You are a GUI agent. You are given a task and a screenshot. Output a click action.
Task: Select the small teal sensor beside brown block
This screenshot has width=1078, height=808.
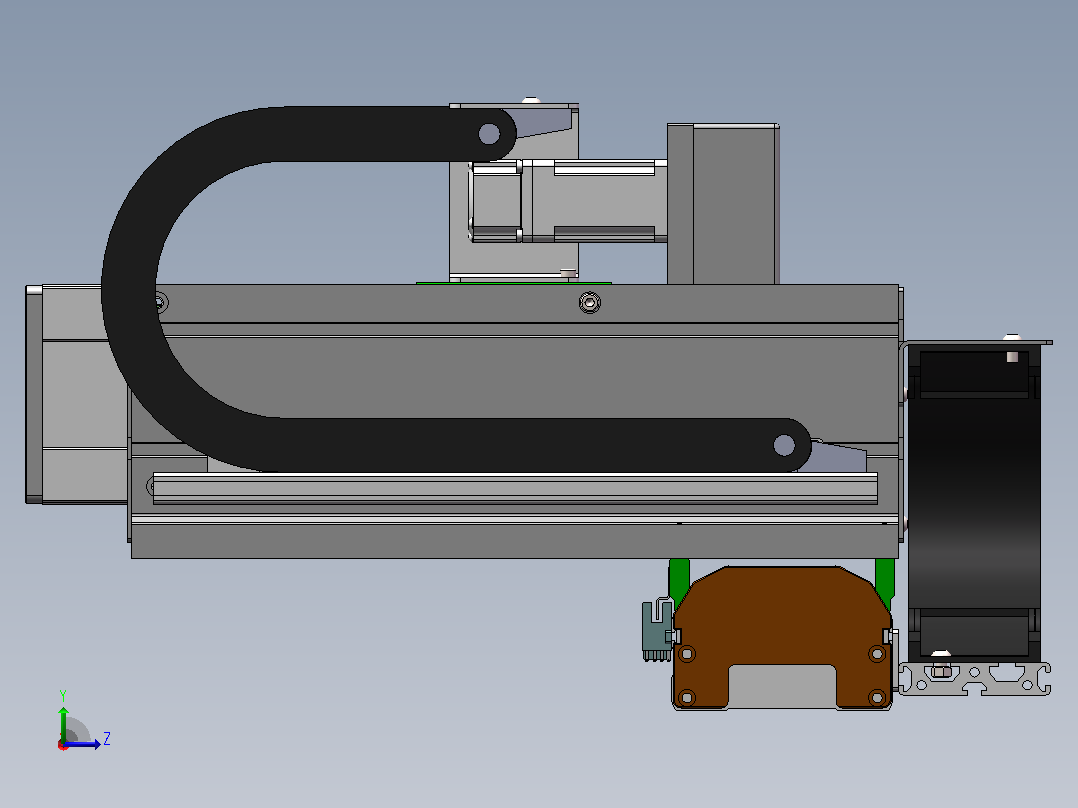coord(657,631)
